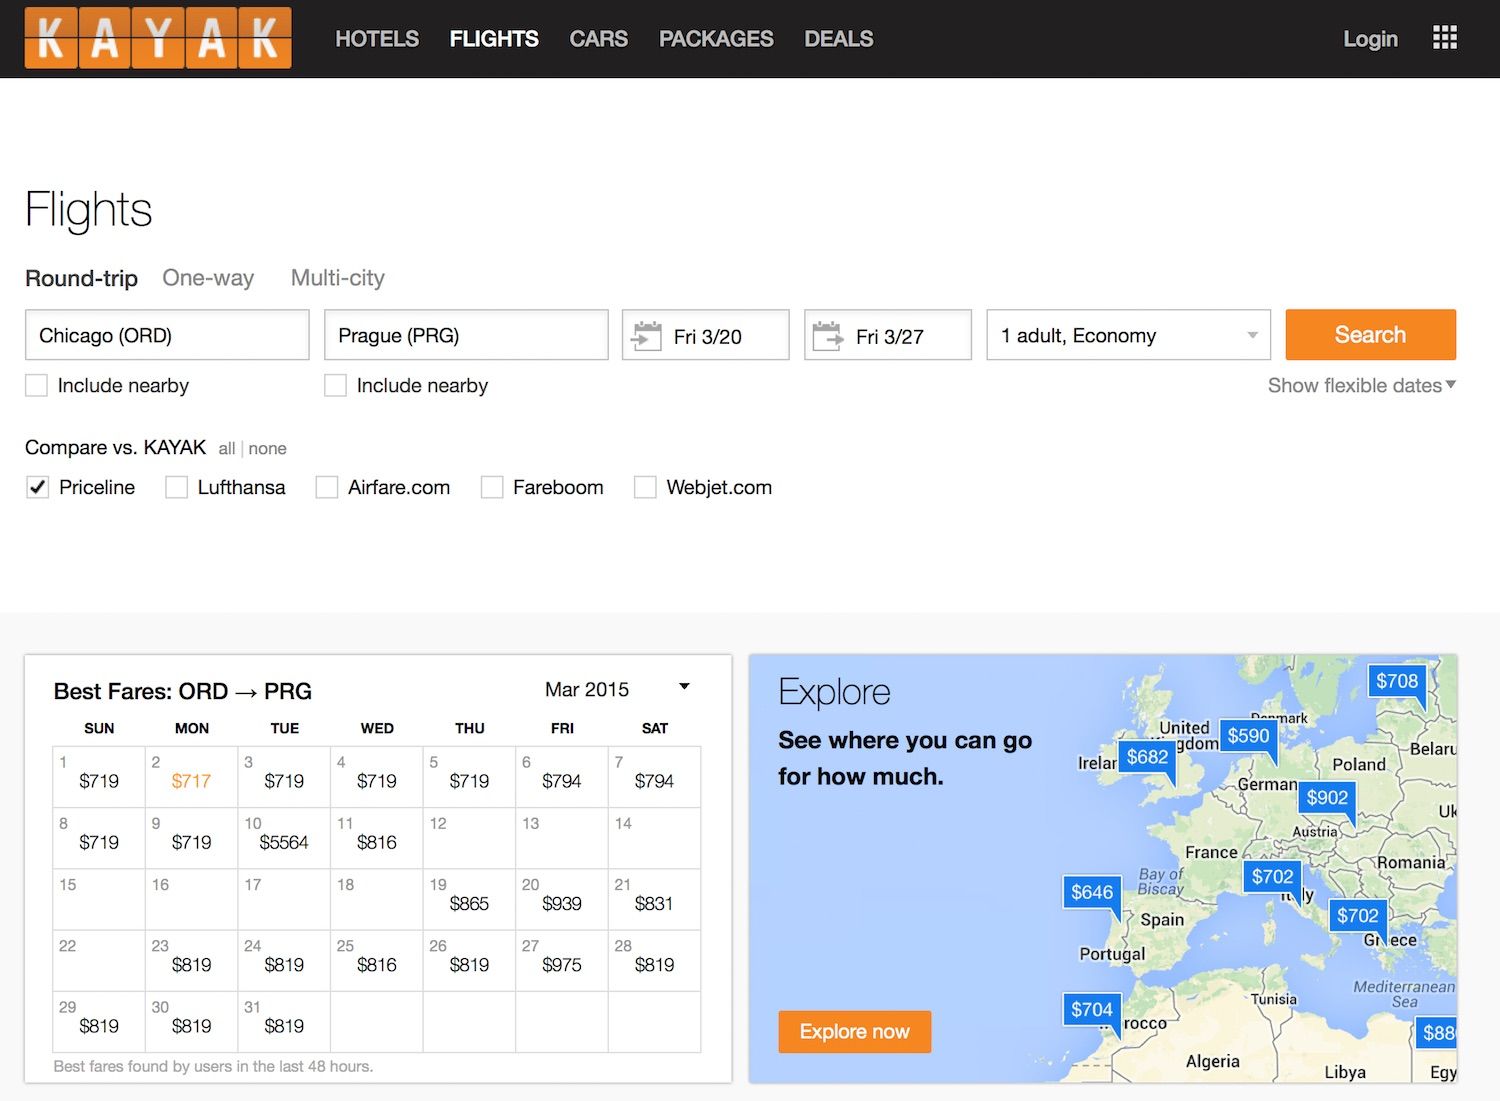Click the Explore now button
The width and height of the screenshot is (1500, 1101).
[854, 1031]
